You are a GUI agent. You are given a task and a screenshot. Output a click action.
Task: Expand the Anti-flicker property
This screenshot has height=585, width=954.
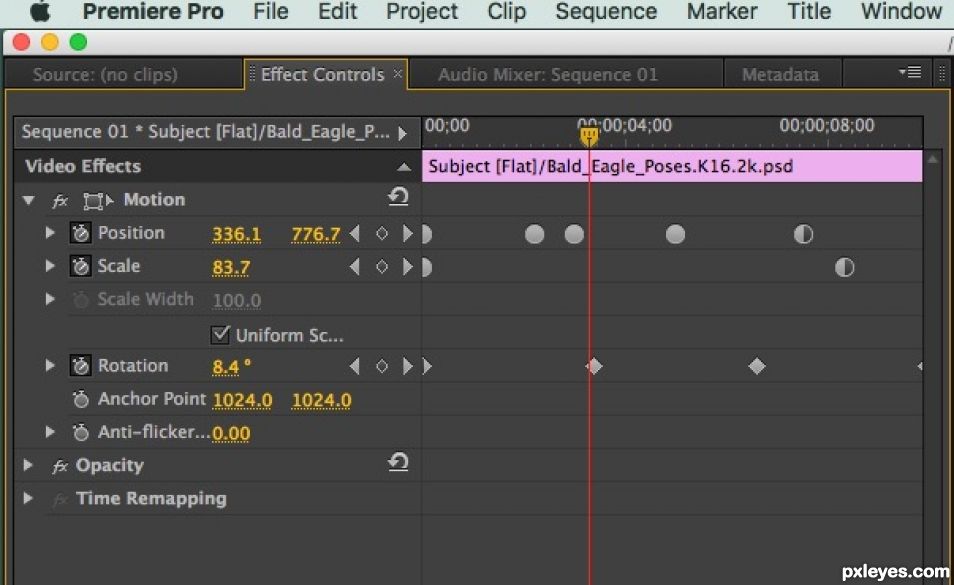(50, 432)
